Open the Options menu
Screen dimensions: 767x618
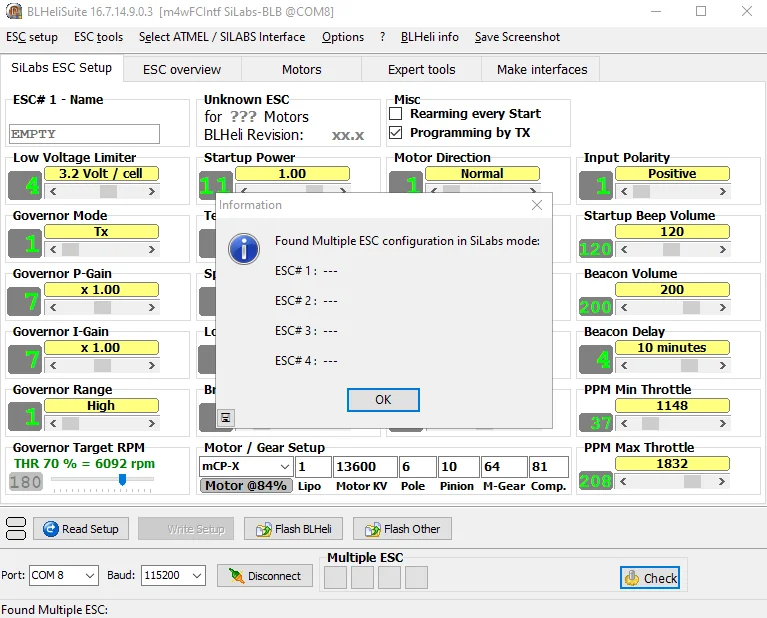pyautogui.click(x=343, y=37)
